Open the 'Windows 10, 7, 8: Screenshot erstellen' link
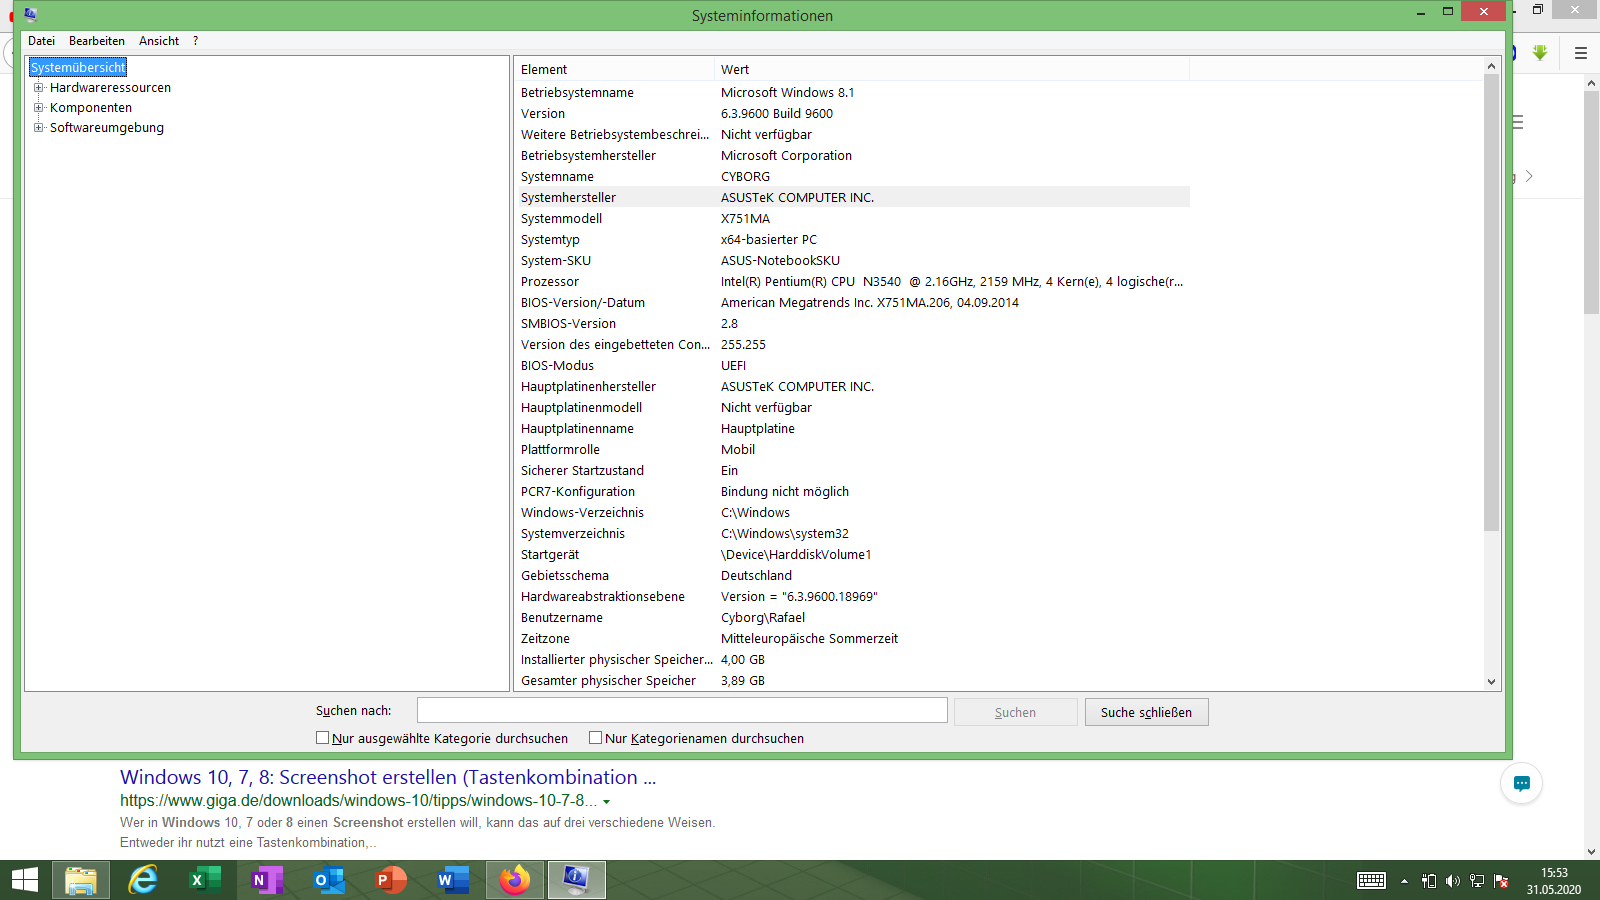Screen dimensions: 1600x900 pos(388,777)
